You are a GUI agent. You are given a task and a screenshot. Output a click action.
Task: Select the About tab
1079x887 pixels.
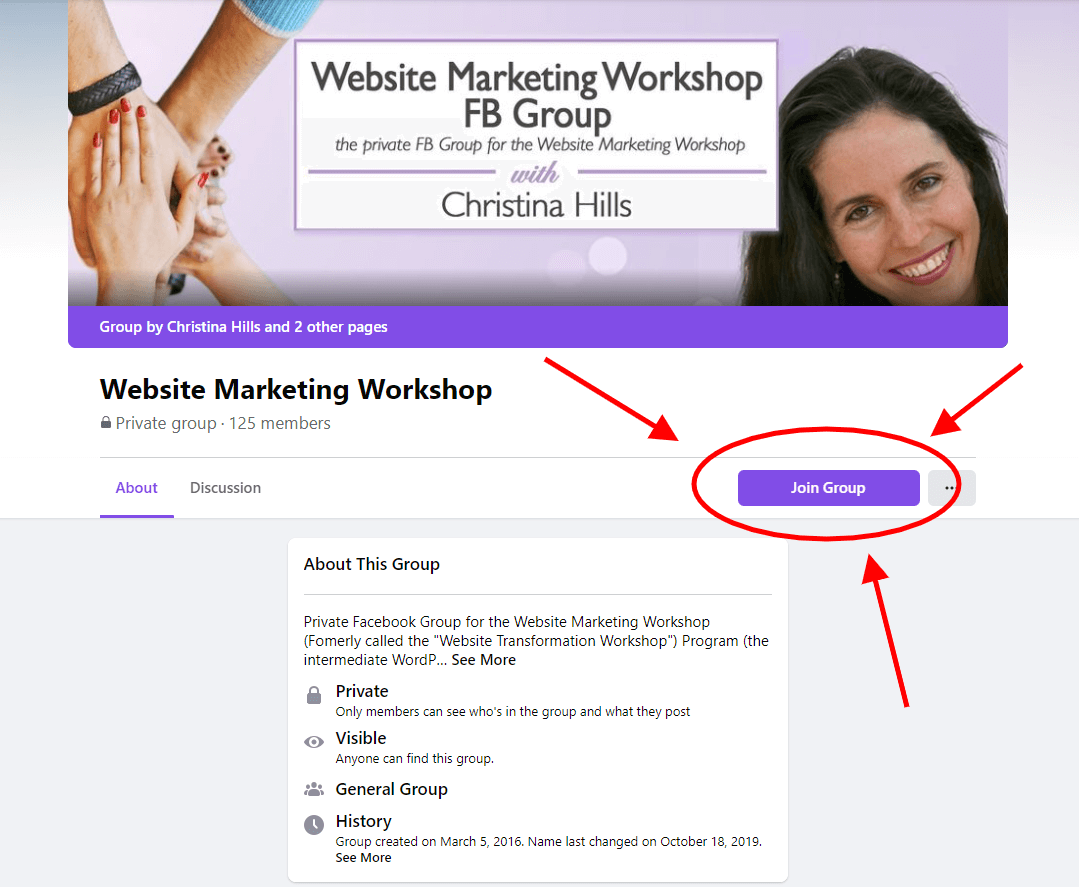pyautogui.click(x=136, y=488)
